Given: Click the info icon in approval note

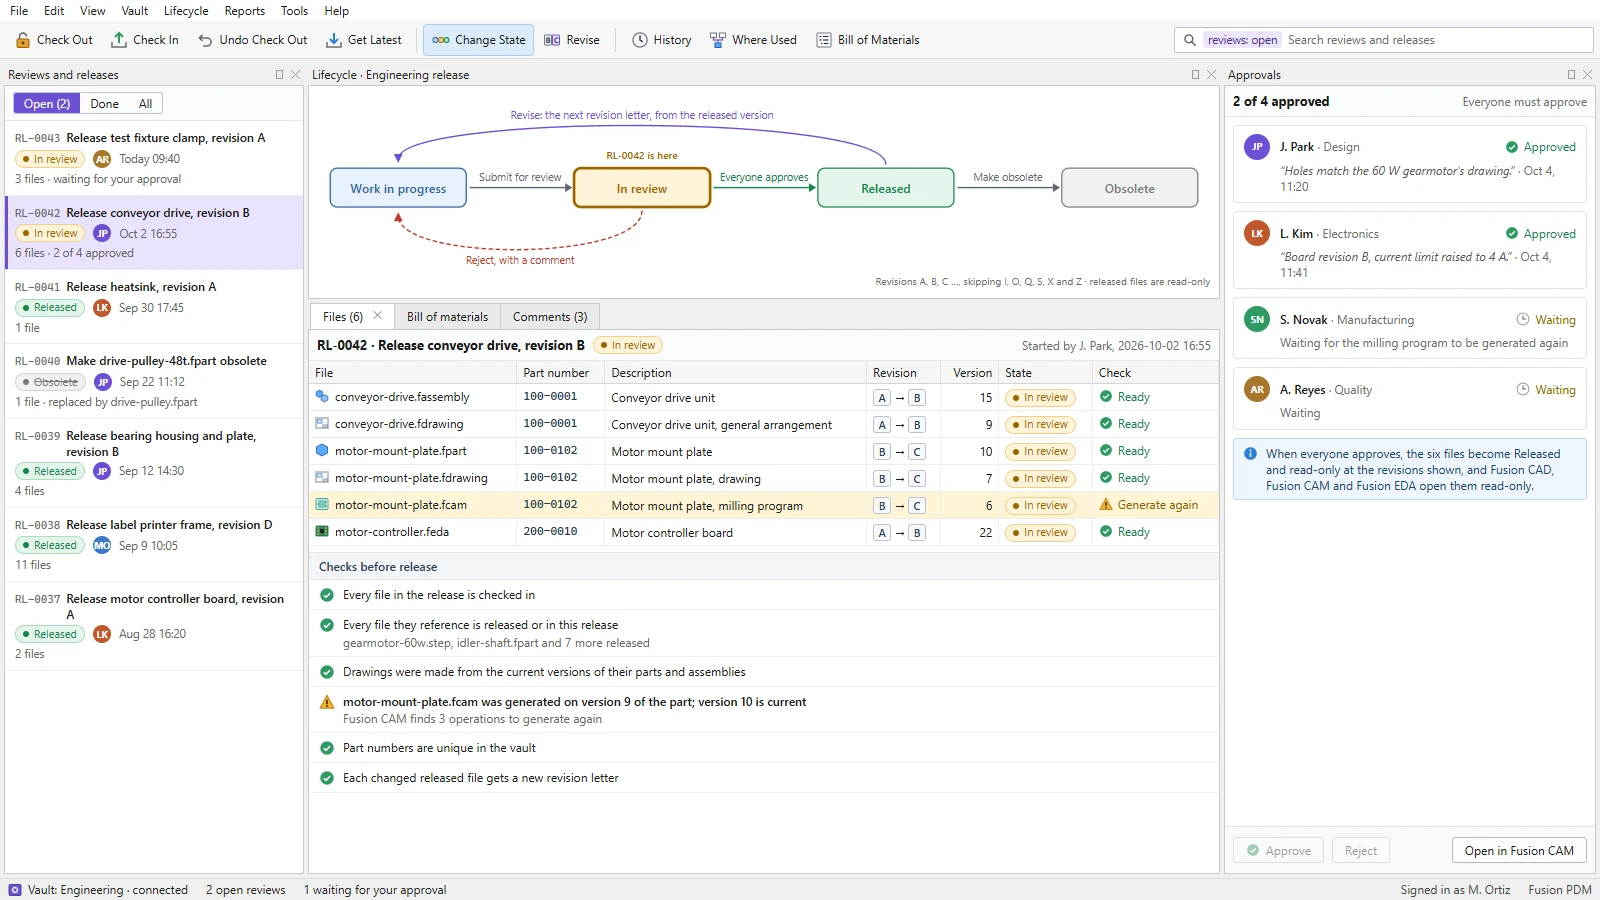Looking at the screenshot, I should click(1250, 454).
